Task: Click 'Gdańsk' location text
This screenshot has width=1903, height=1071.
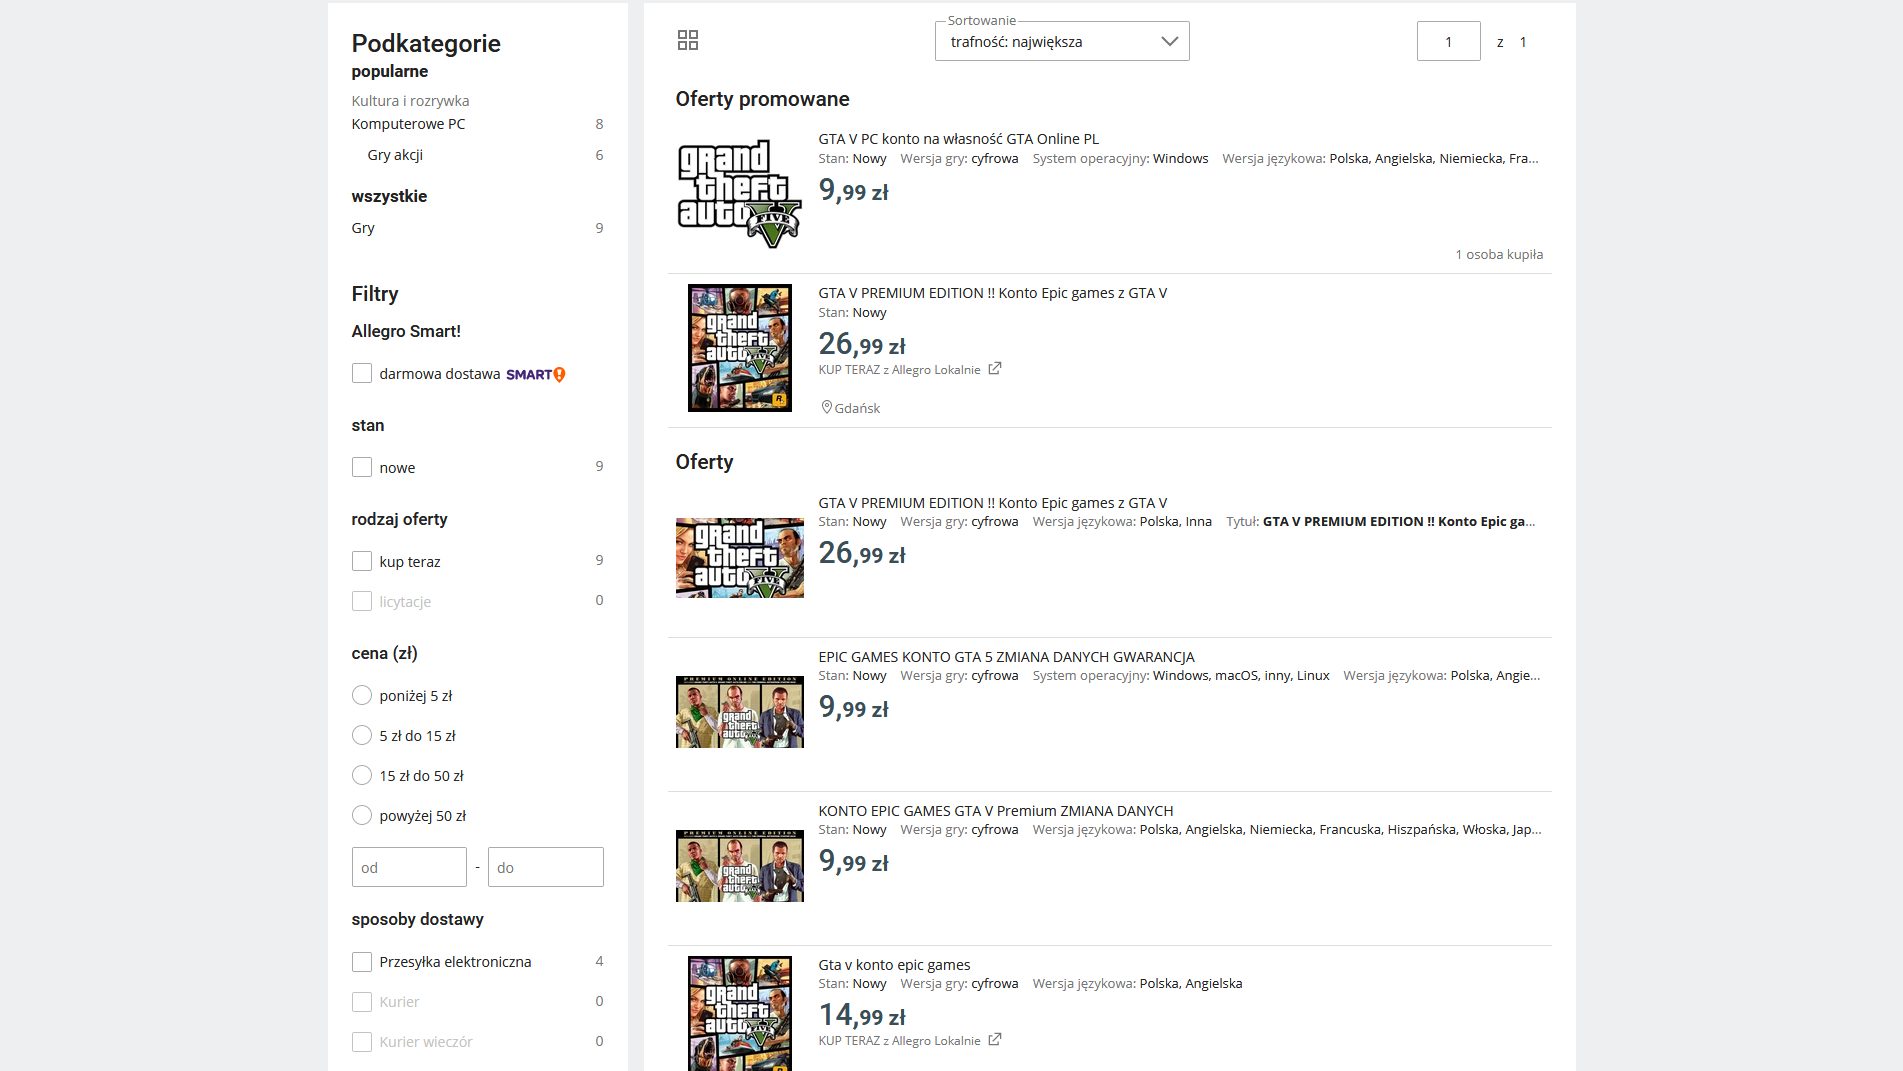Action: (857, 408)
